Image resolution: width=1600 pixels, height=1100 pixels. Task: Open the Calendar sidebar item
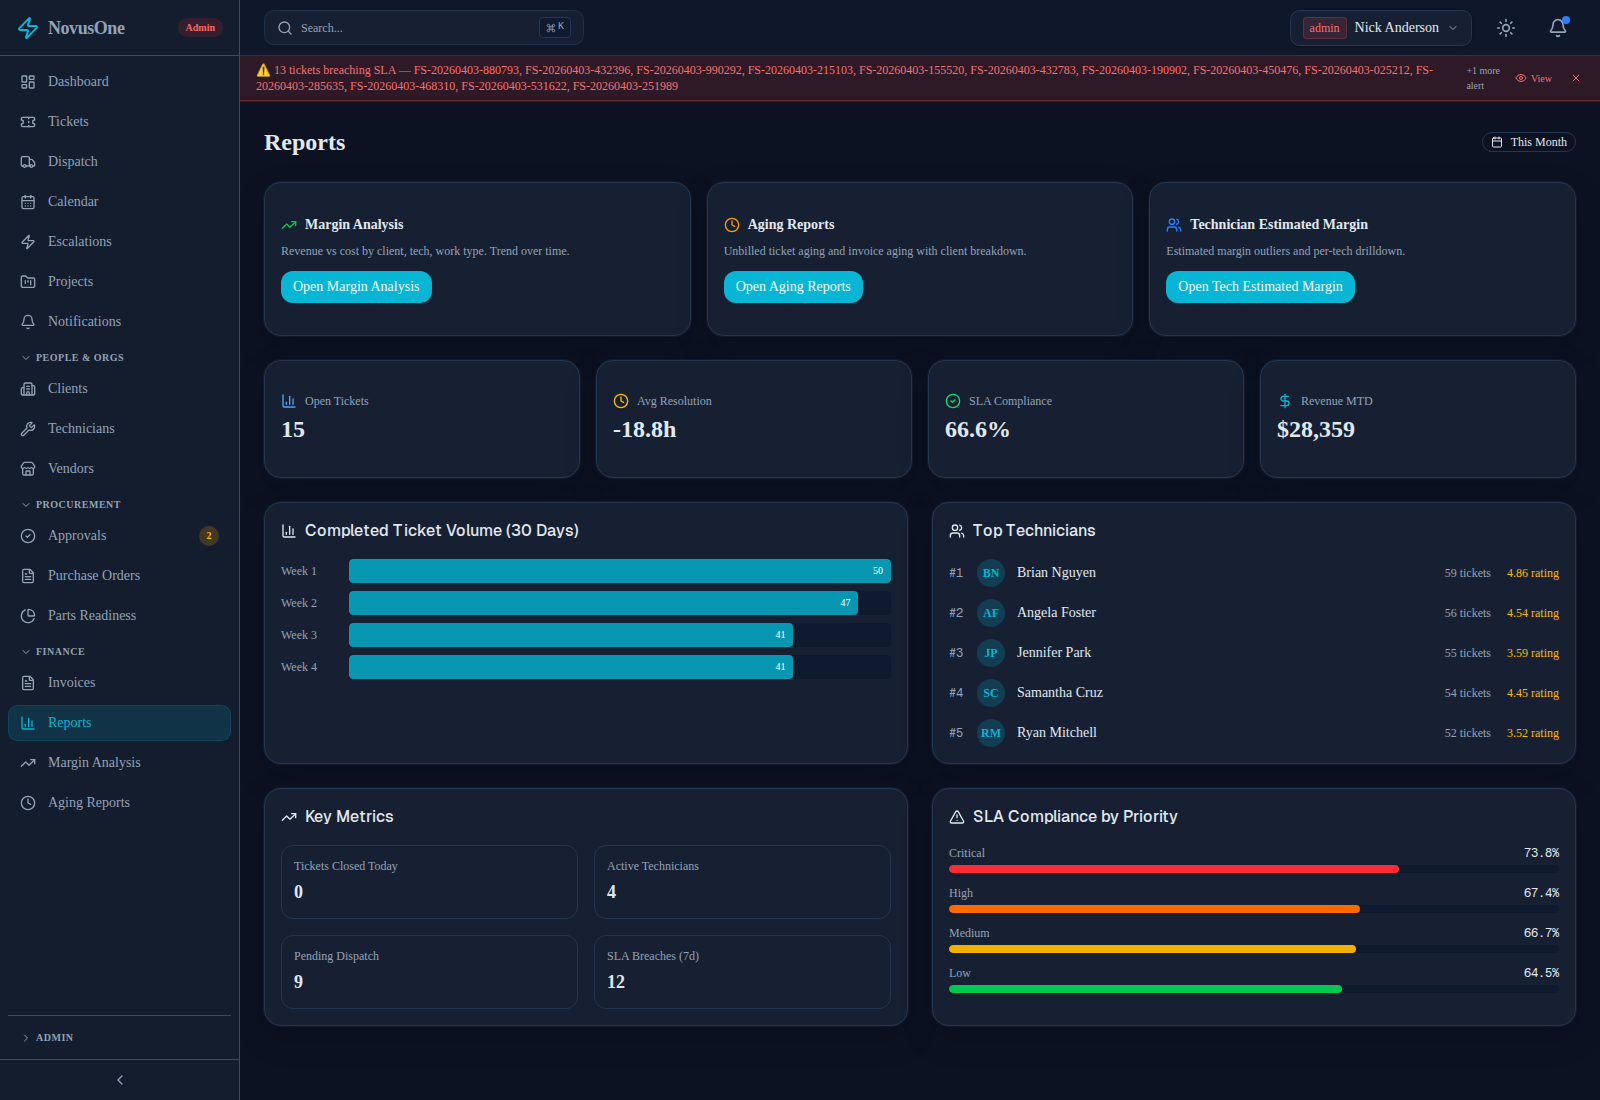119,202
